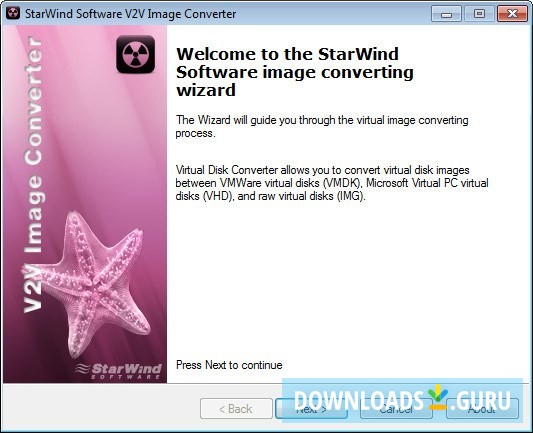
Task: Click the Next button to continue
Action: pyautogui.click(x=311, y=409)
